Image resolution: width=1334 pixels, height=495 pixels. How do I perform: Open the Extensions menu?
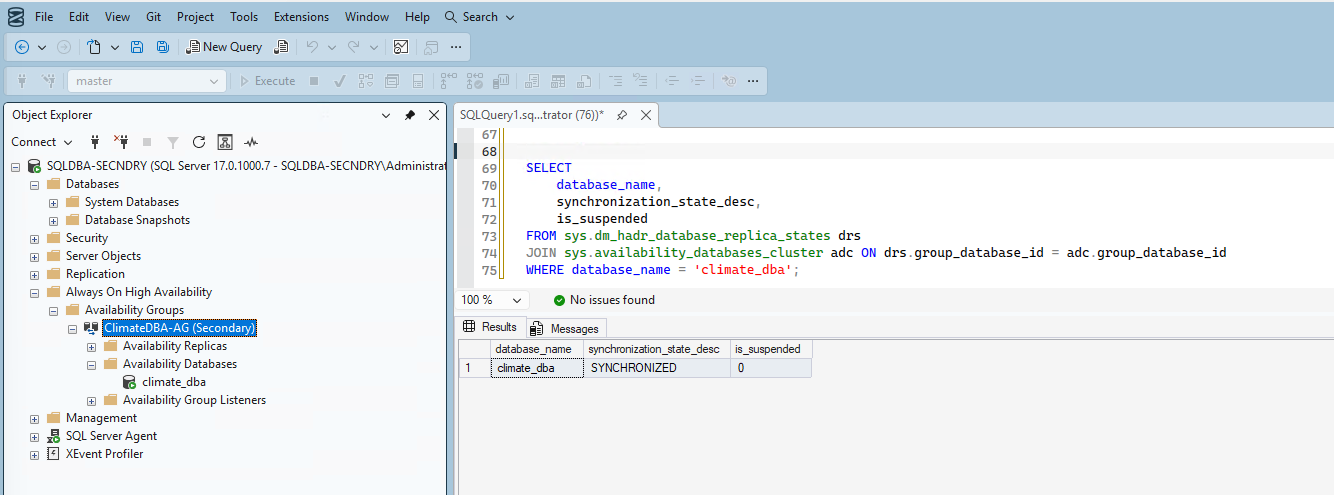click(301, 17)
